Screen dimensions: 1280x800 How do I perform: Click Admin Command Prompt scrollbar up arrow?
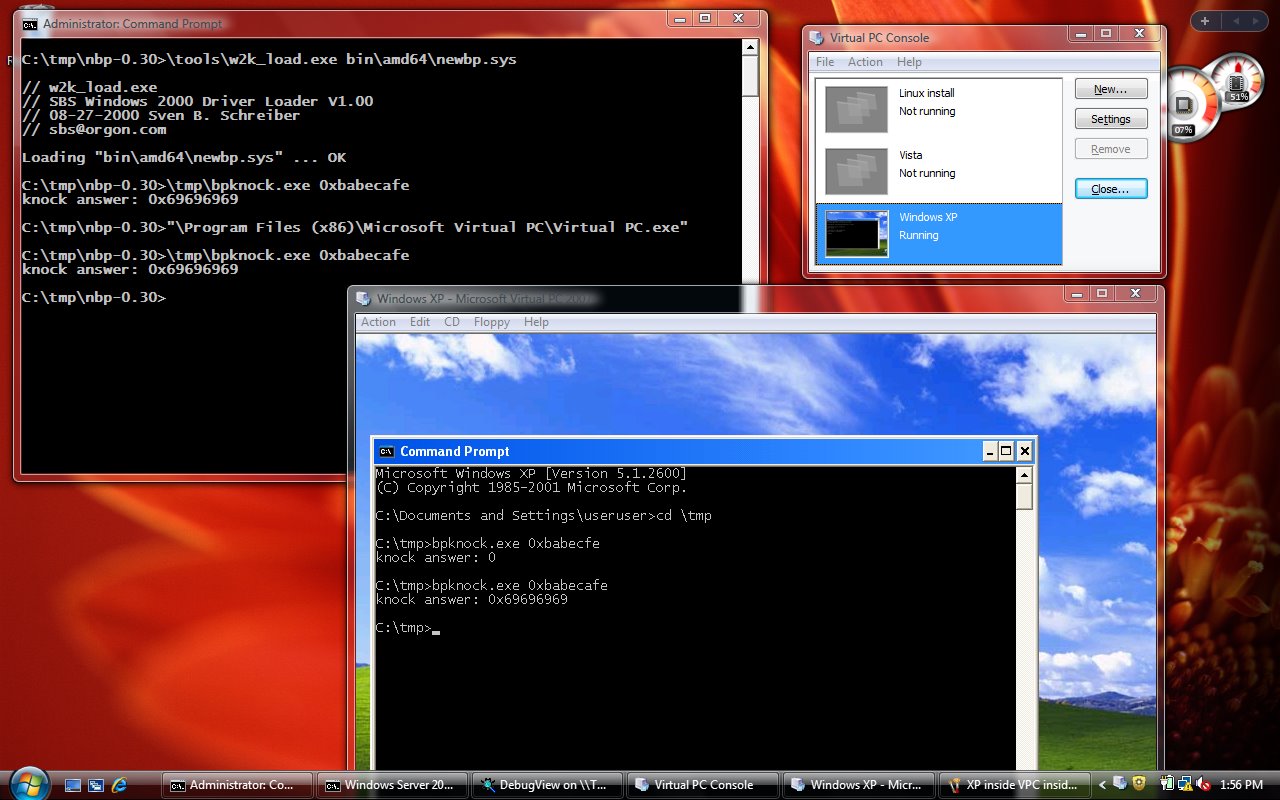coord(750,48)
